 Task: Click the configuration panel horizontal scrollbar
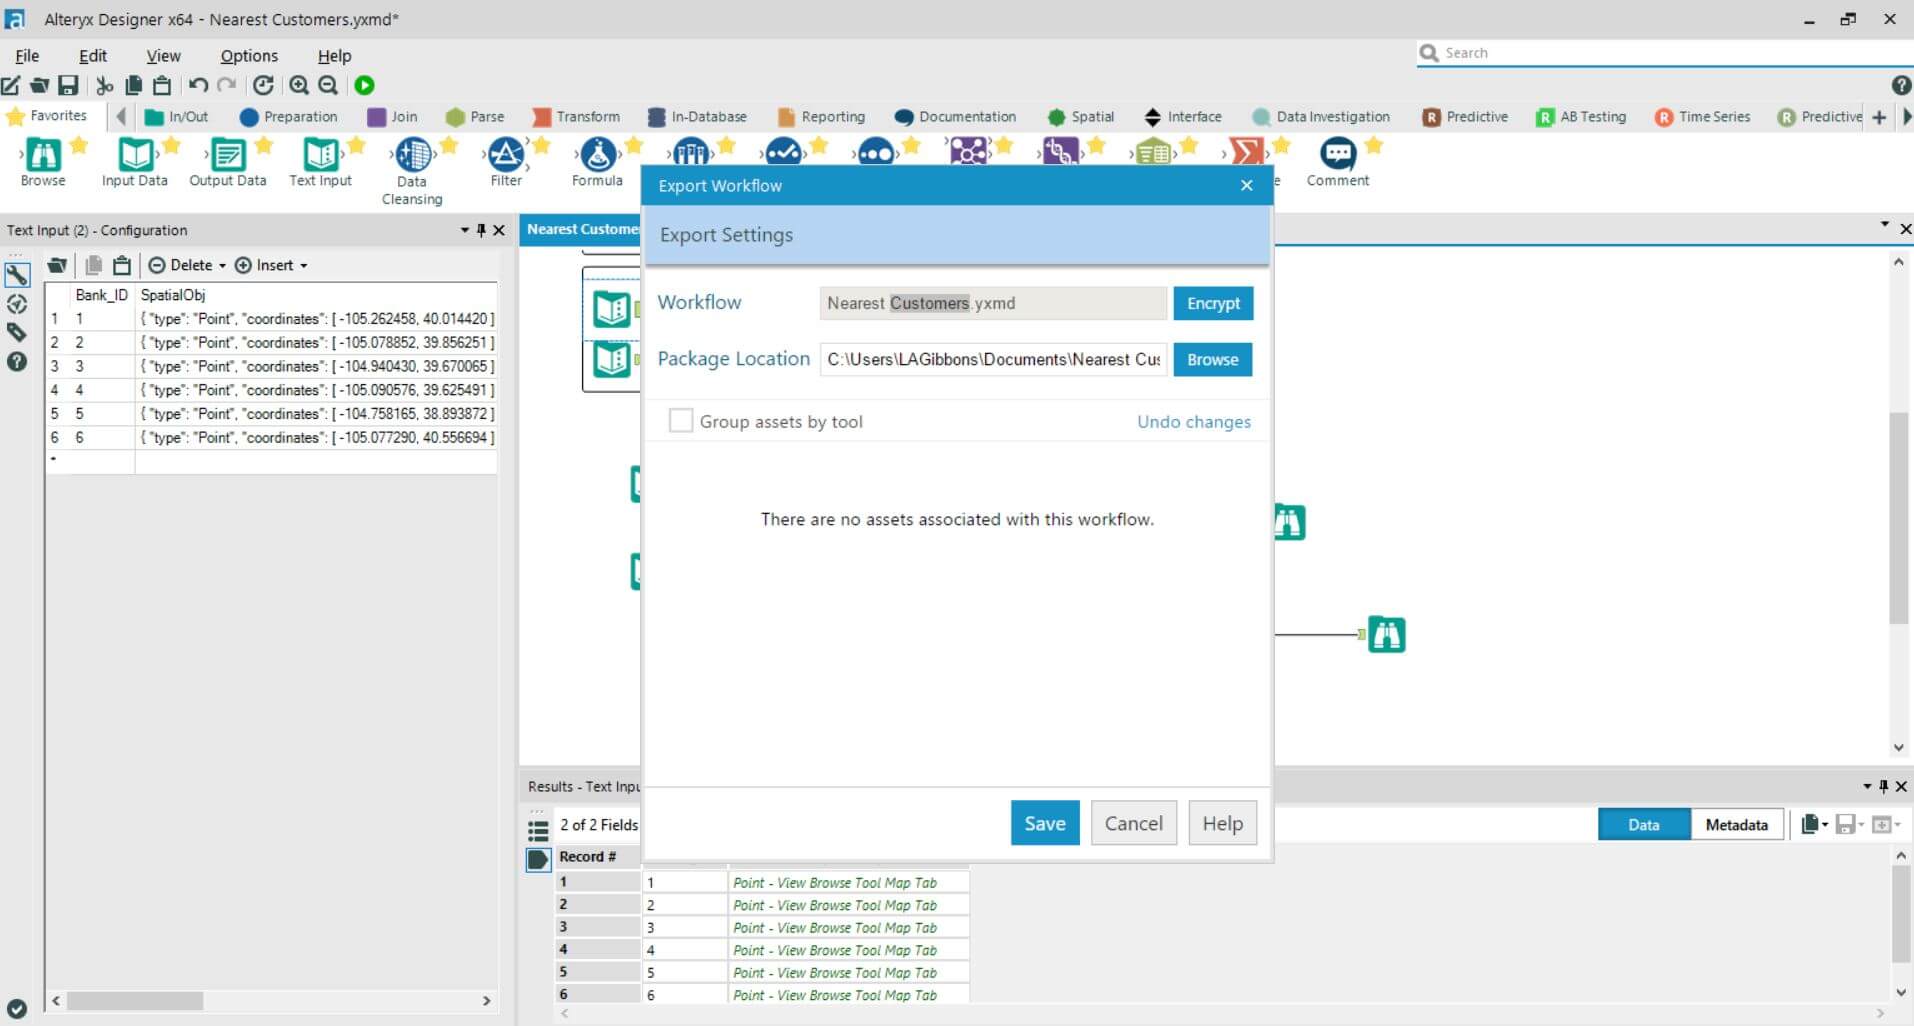[135, 1001]
